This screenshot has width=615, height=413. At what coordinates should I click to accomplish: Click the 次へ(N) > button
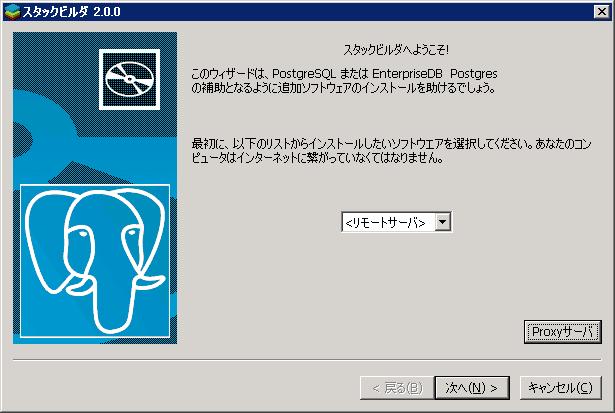[472, 388]
